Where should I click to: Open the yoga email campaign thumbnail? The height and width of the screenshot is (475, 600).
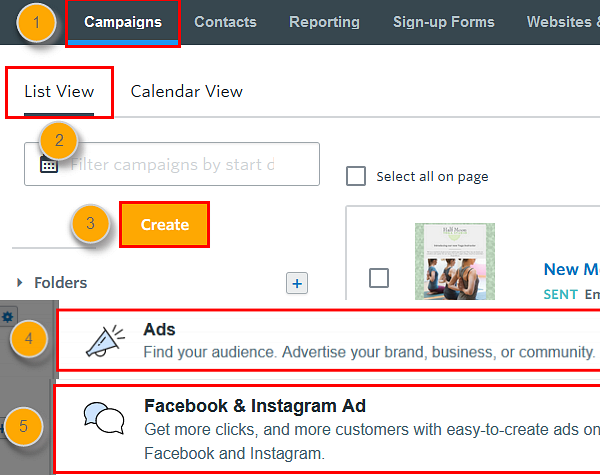click(455, 261)
